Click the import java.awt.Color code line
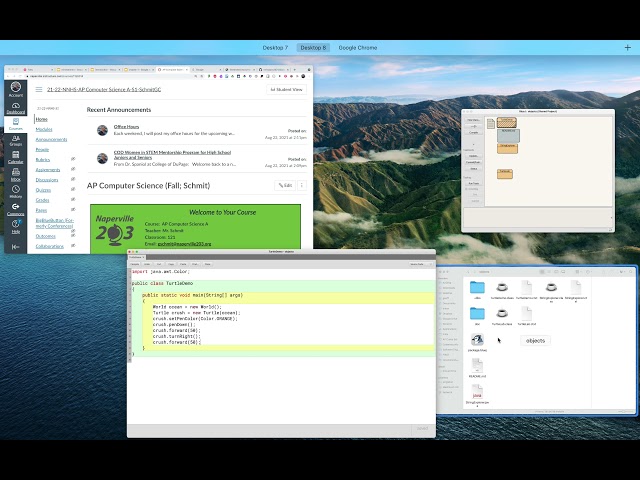 161,272
